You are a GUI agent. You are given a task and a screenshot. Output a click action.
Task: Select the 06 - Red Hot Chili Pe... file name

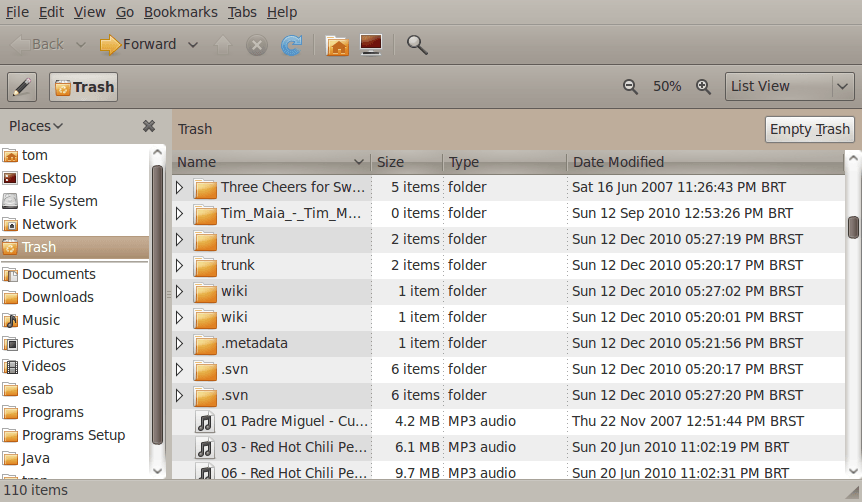click(x=294, y=473)
